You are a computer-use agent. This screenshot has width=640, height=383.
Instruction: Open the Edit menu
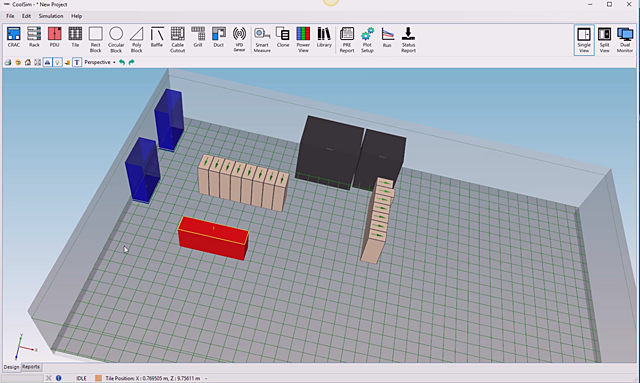pyautogui.click(x=27, y=16)
